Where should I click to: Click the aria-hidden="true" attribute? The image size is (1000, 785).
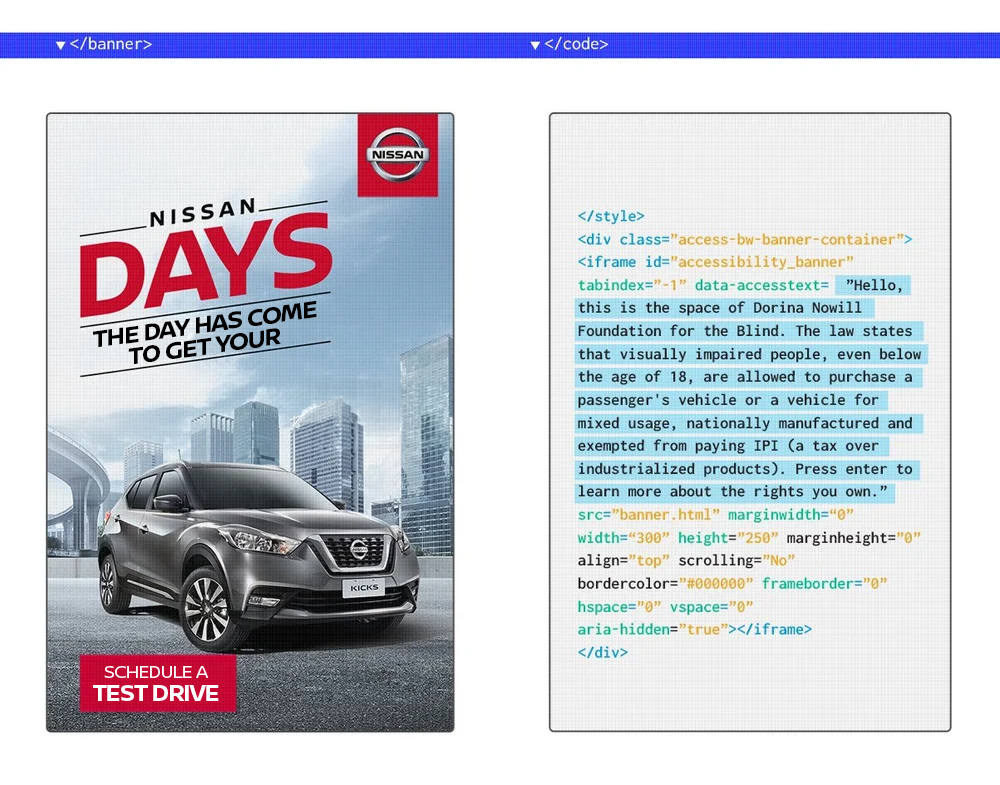652,629
